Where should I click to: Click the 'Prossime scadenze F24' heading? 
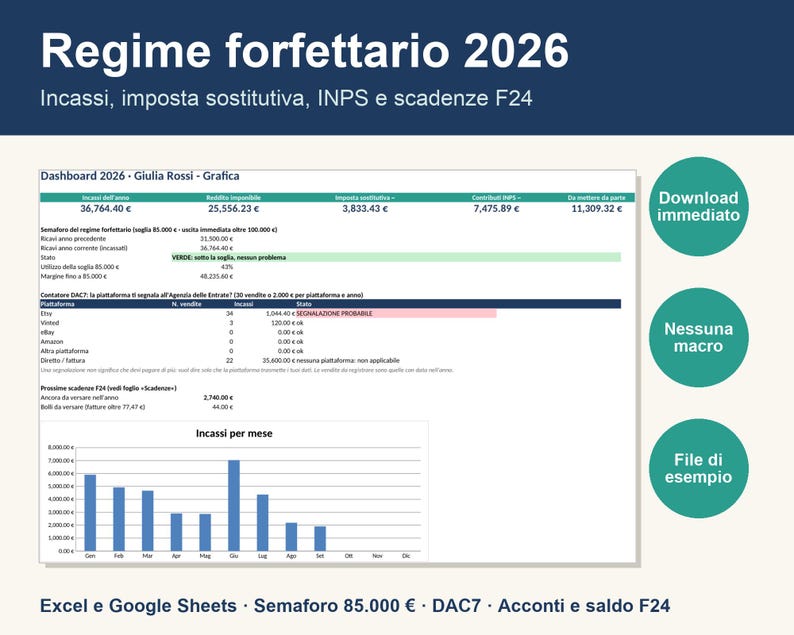point(108,388)
